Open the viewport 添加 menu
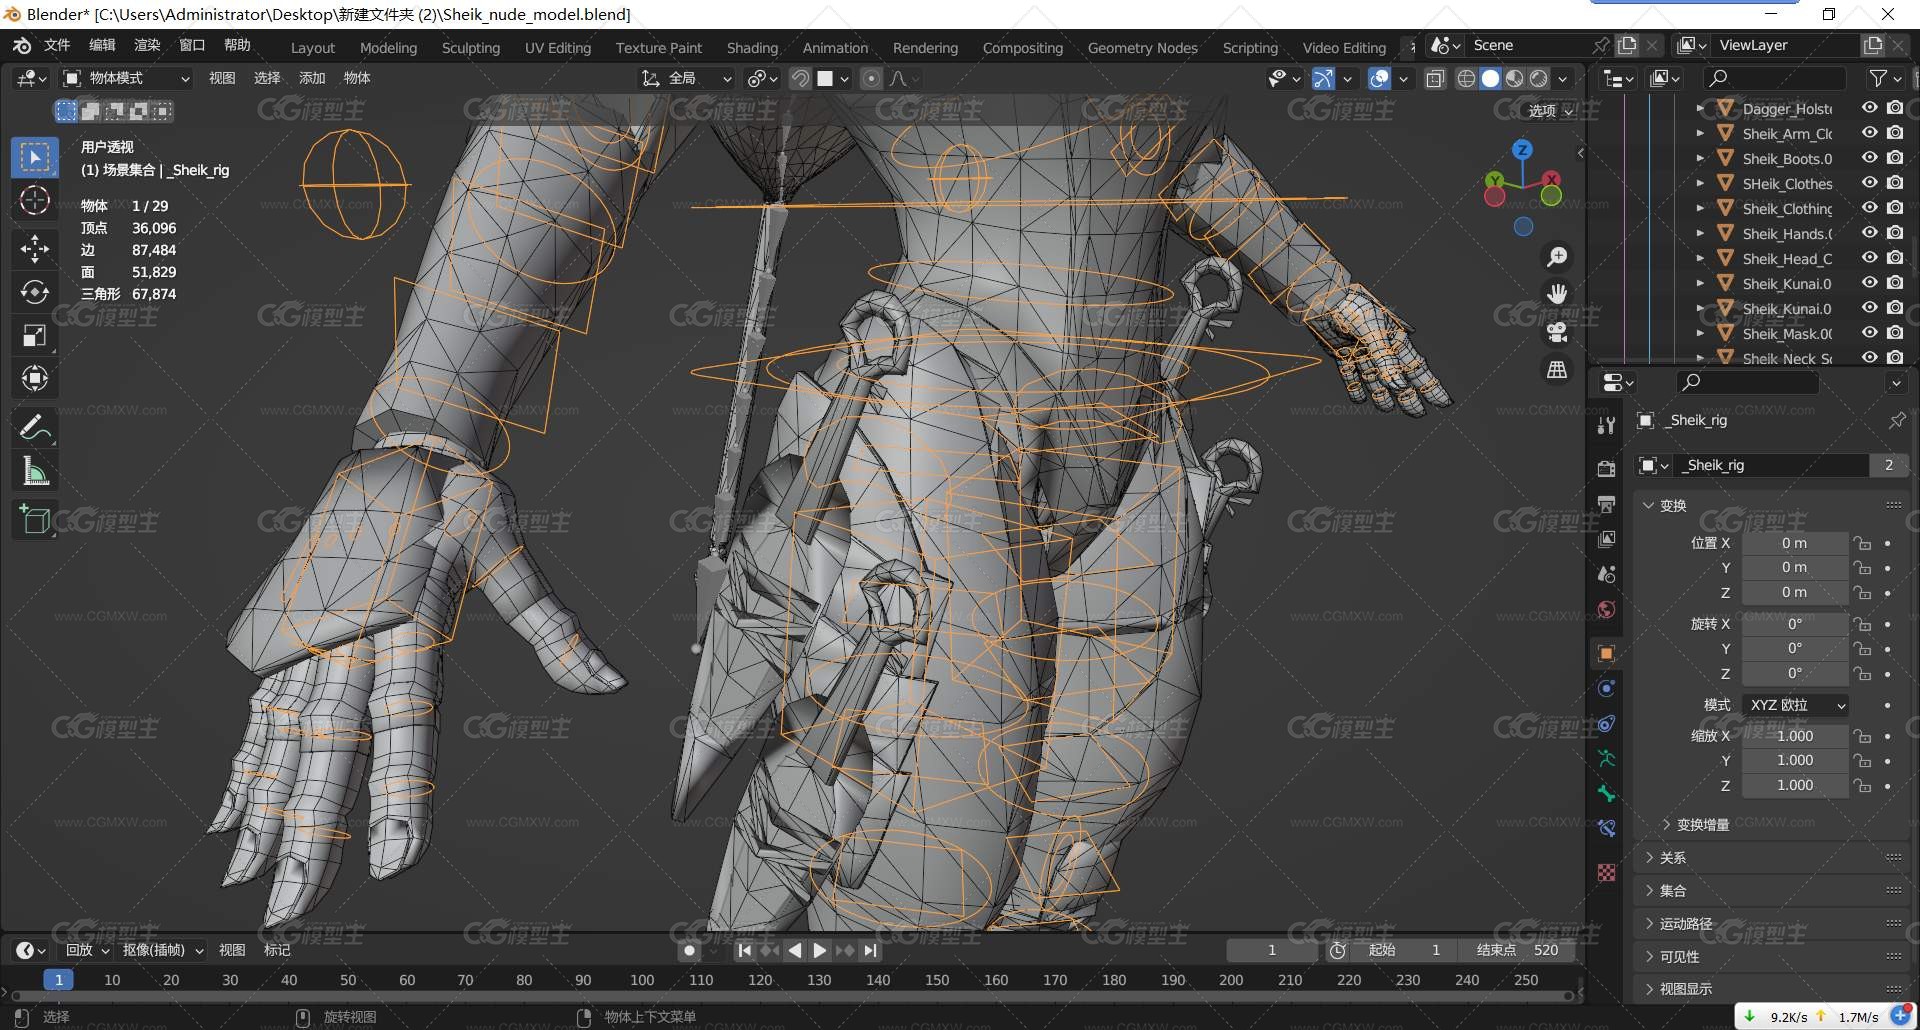Image resolution: width=1920 pixels, height=1030 pixels. pos(312,79)
